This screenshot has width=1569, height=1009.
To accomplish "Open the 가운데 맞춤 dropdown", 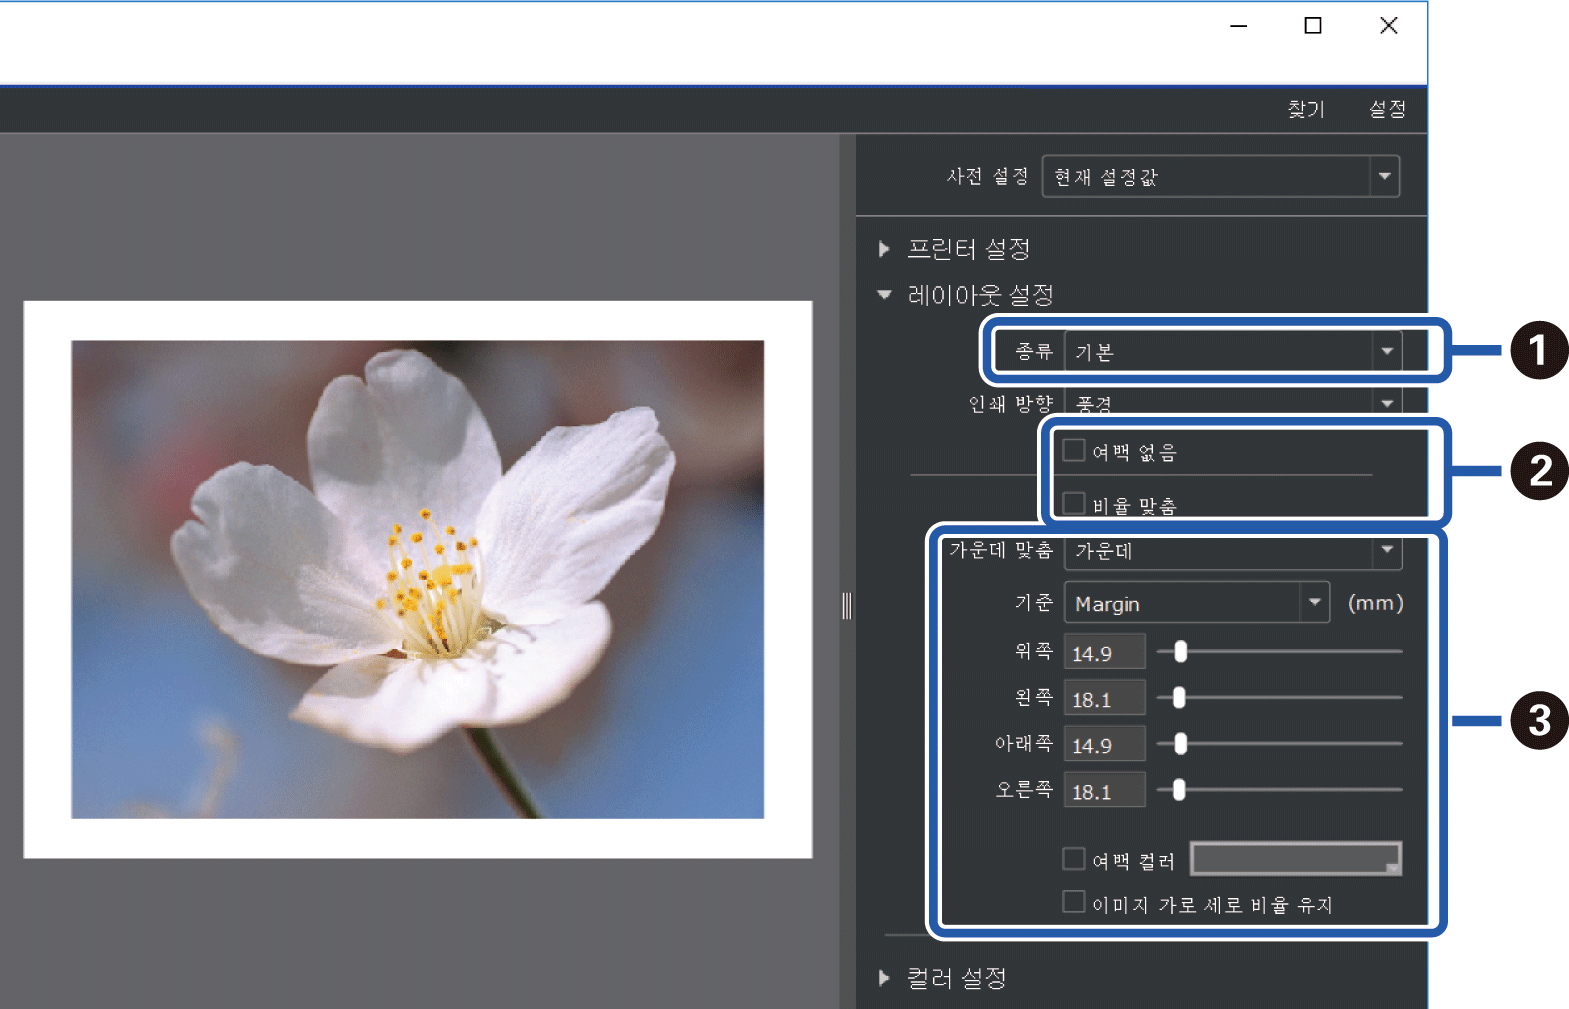I will tap(1232, 551).
